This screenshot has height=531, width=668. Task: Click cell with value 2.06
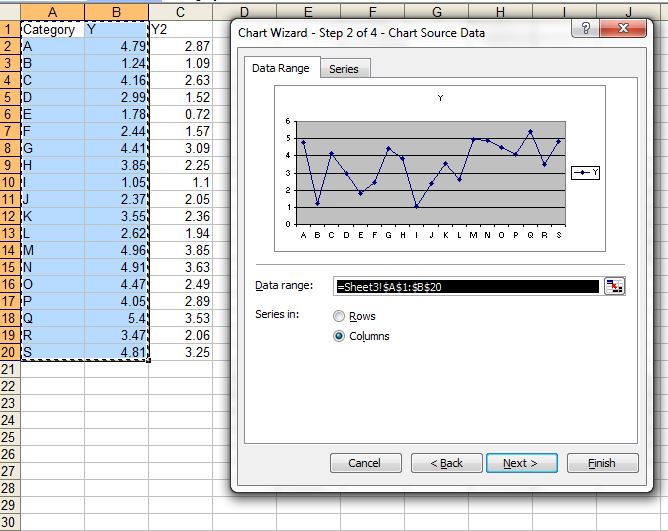(x=180, y=335)
